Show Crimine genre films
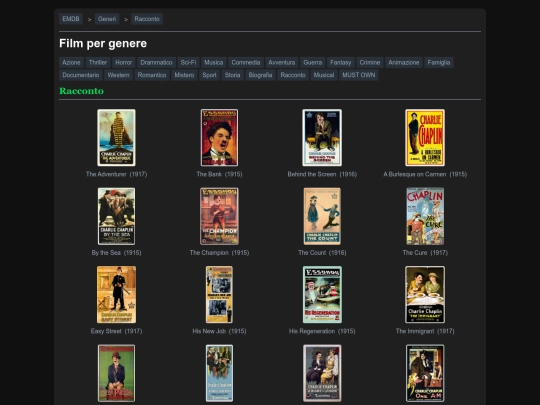Screen dimensions: 540x405 370,62
